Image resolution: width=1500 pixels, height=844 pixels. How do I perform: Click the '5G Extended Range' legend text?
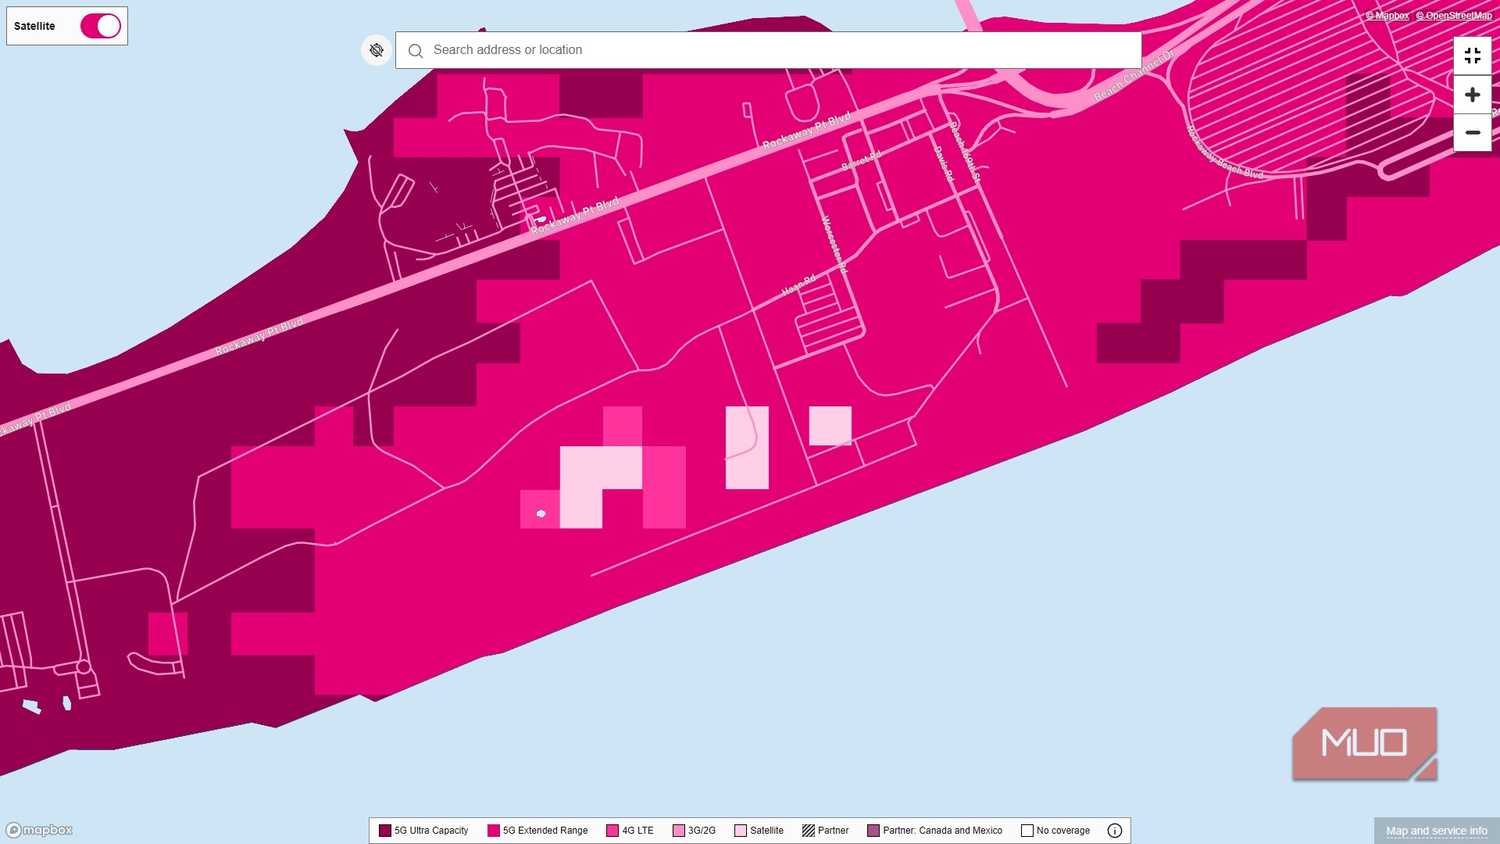coord(545,830)
